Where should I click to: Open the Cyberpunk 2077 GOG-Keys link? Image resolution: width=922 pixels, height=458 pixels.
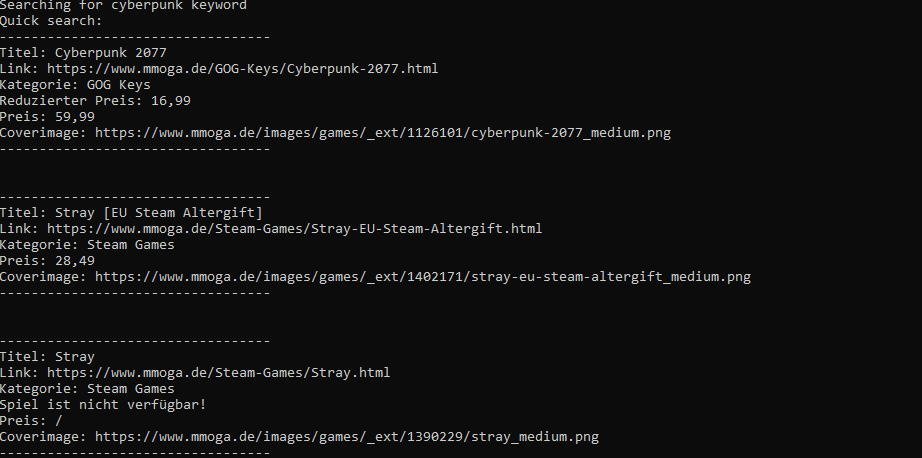pos(242,69)
